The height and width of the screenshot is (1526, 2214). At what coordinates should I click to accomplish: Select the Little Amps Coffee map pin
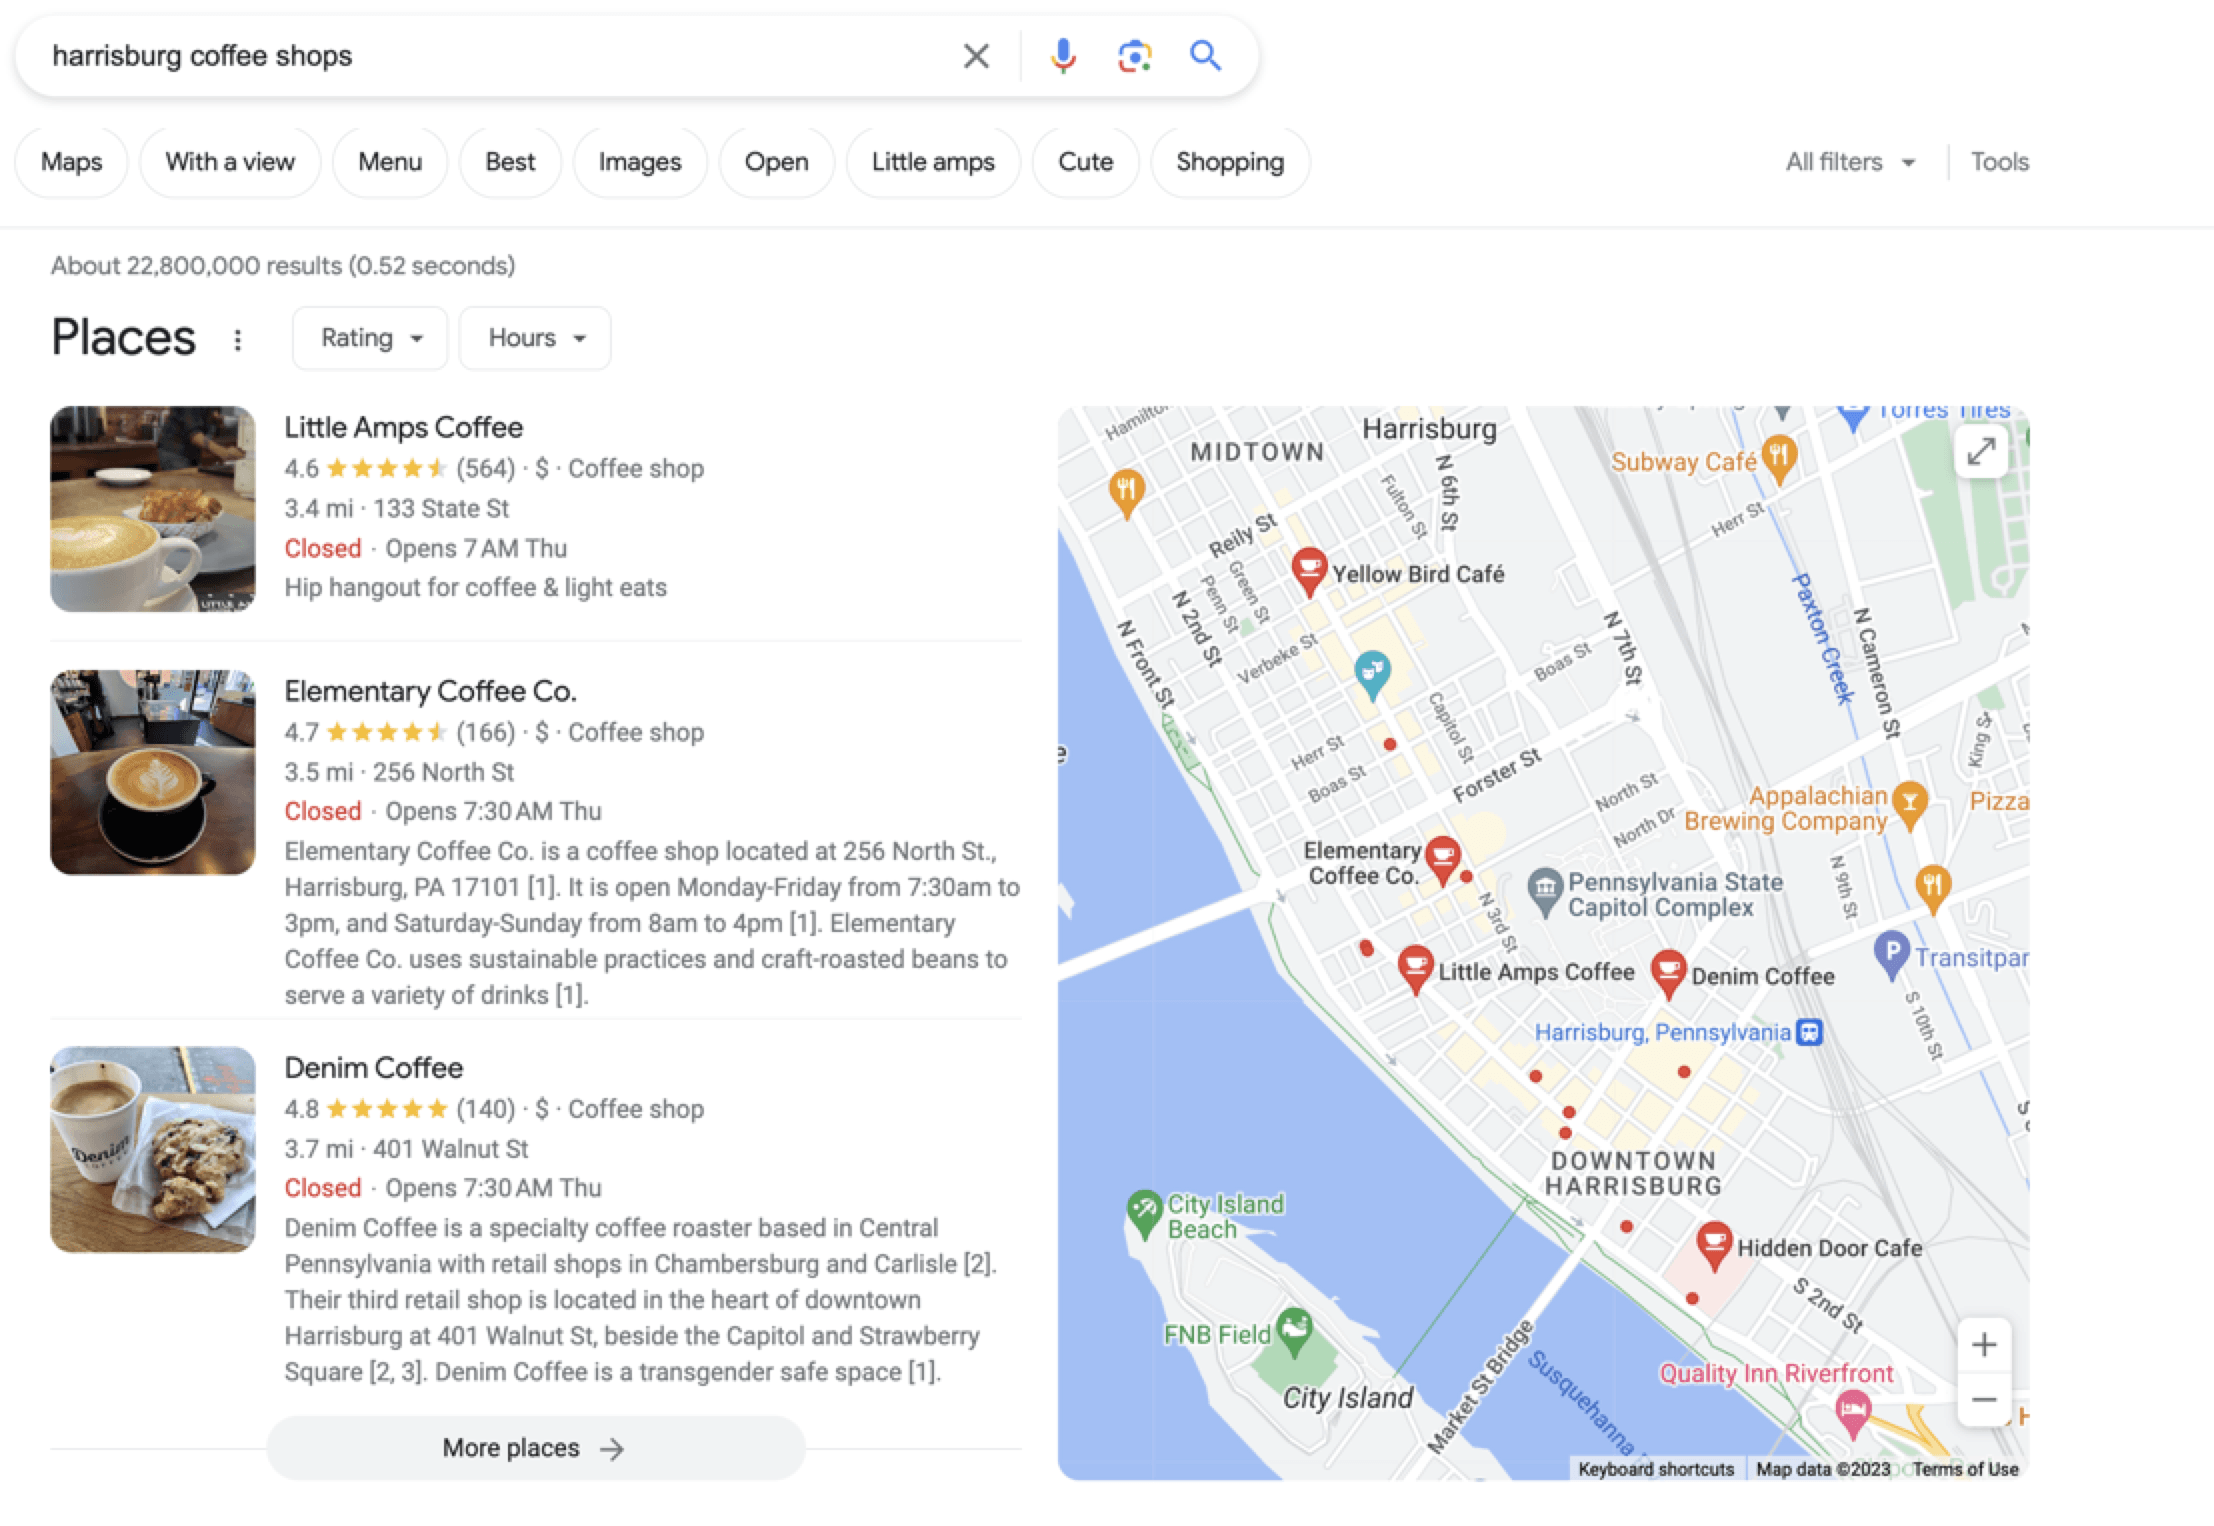point(1415,969)
